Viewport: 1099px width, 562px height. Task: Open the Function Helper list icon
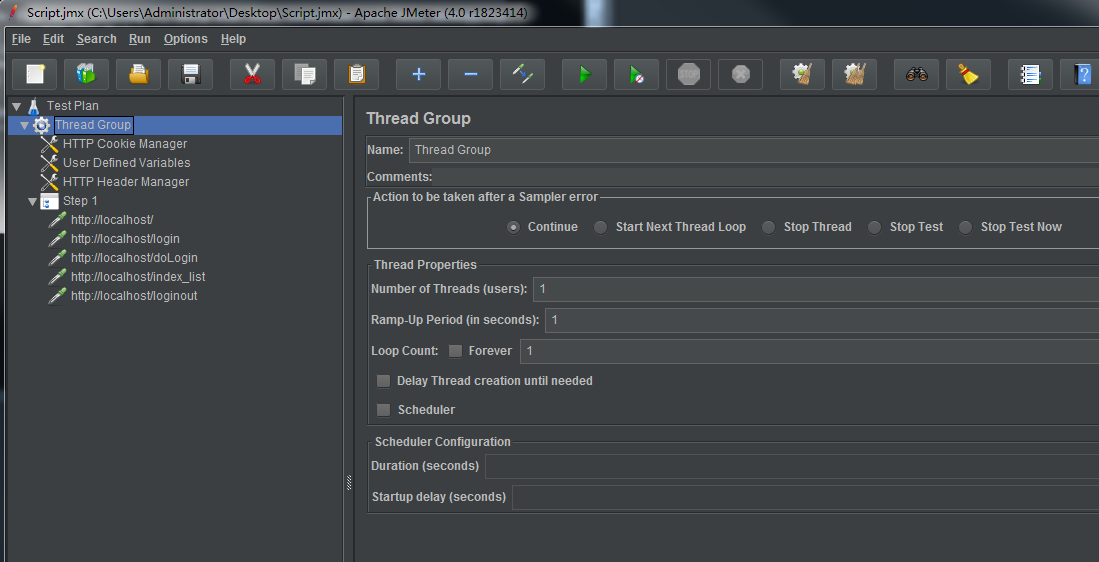pos(1031,74)
